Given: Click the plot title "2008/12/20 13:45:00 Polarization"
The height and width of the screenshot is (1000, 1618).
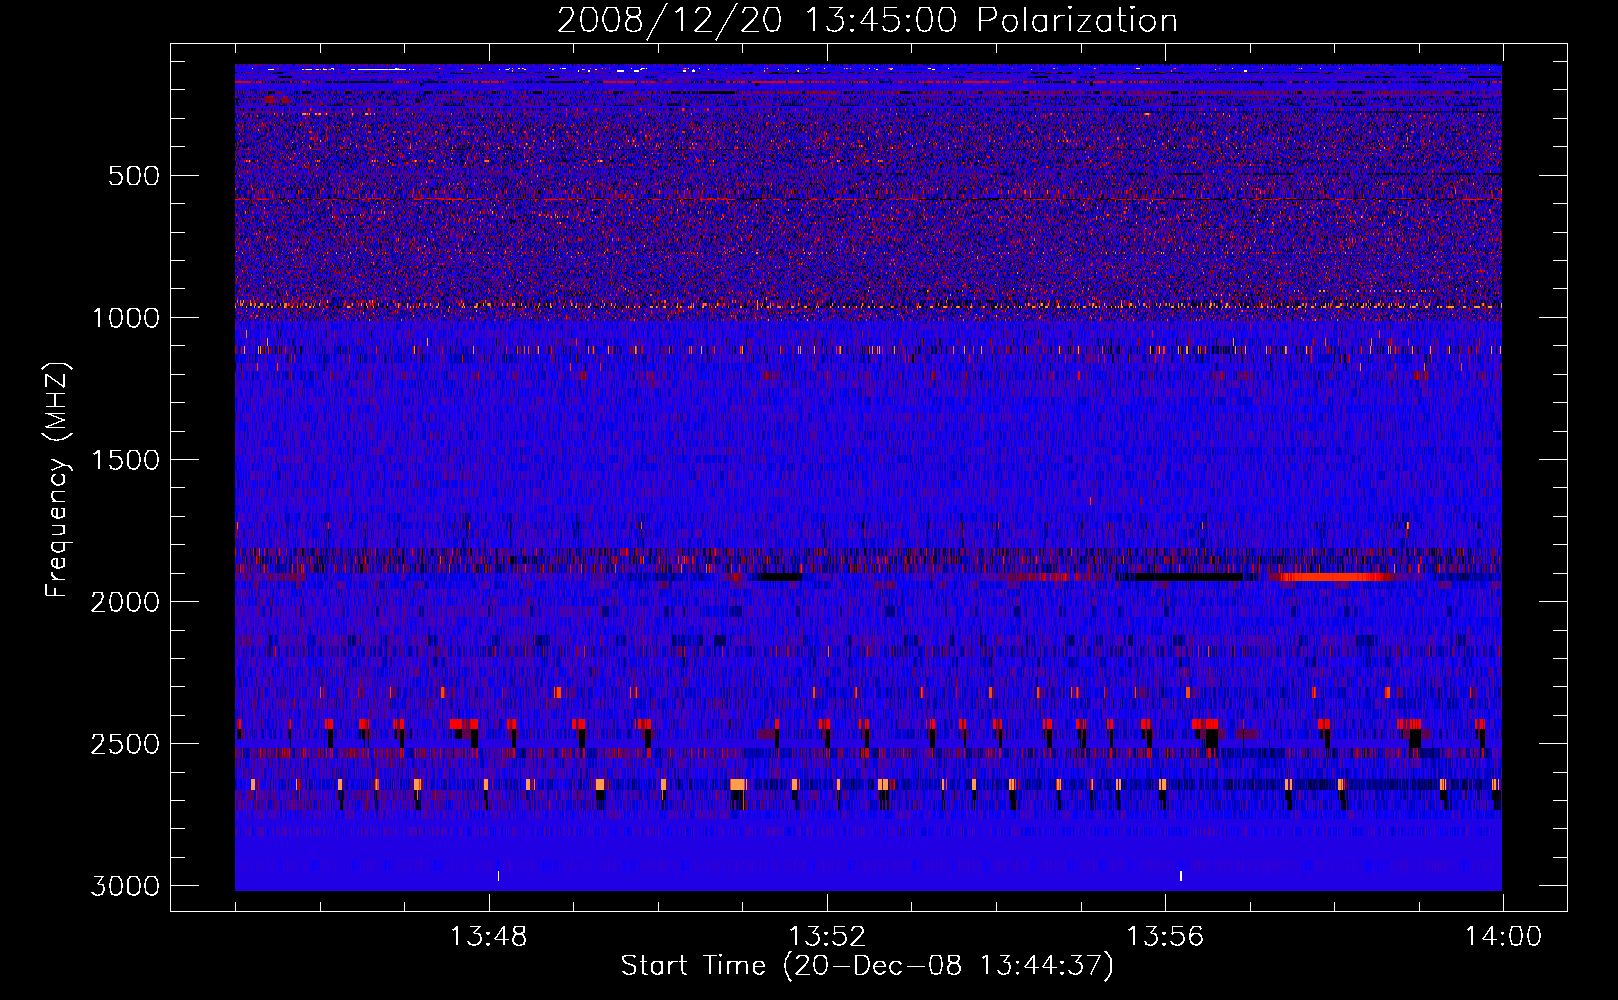Looking at the screenshot, I should click(867, 20).
